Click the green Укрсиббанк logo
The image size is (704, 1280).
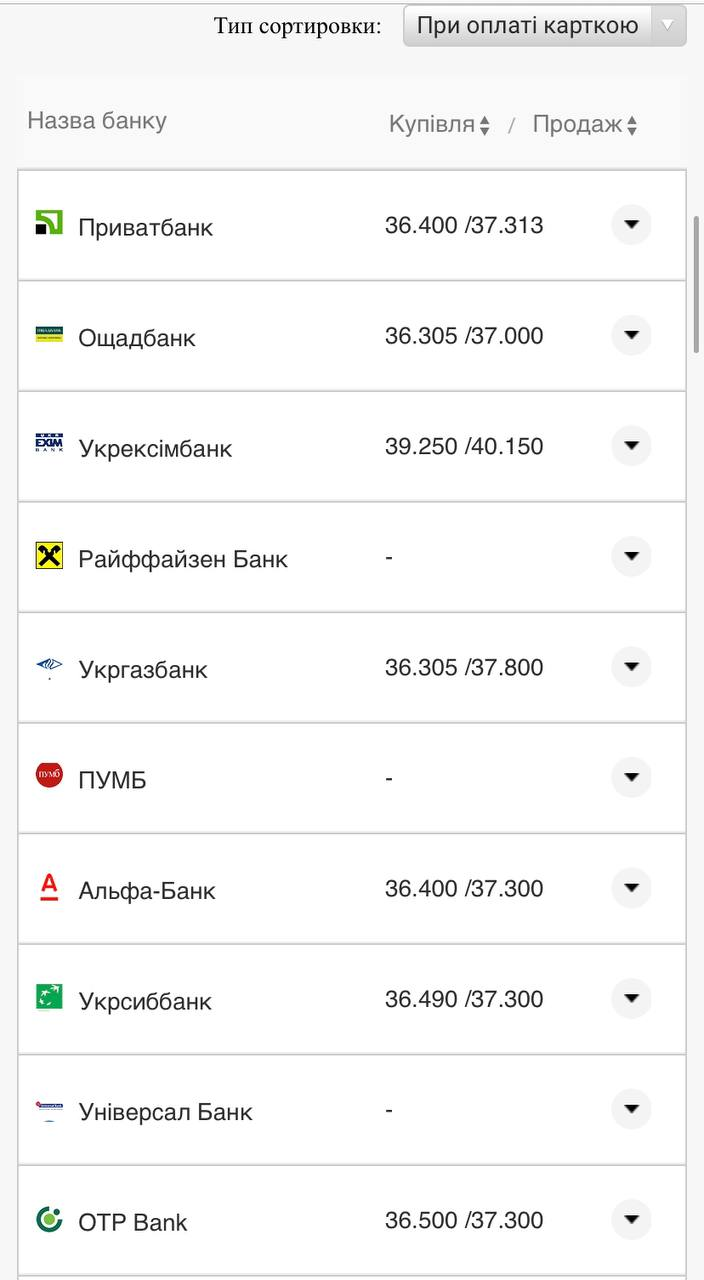(x=48, y=997)
